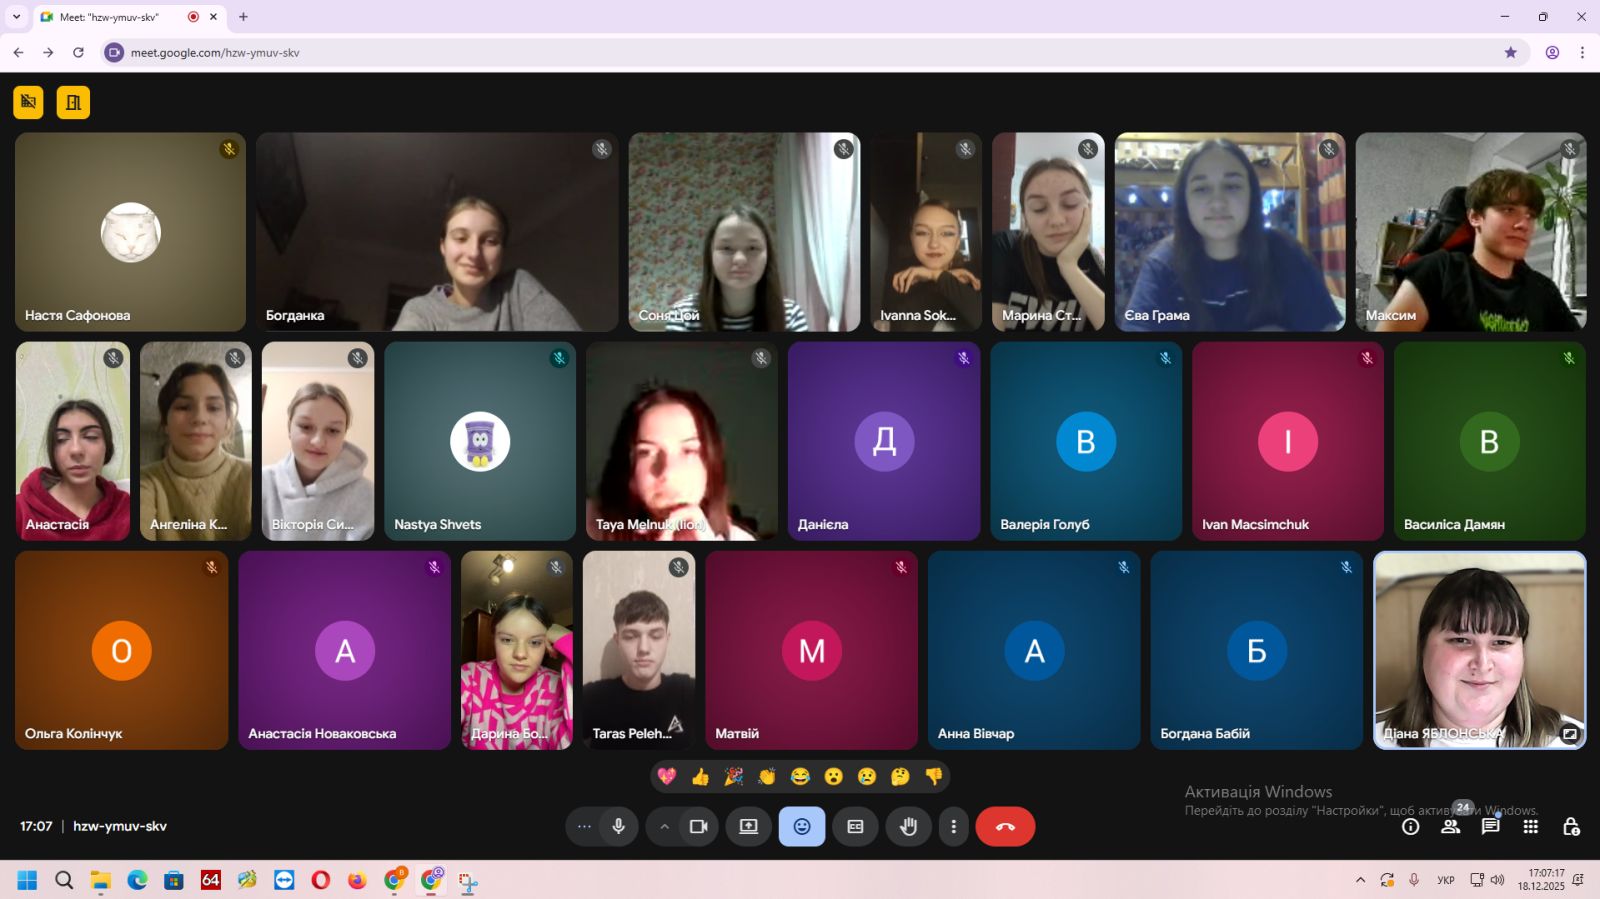Open the activities grid icon
The width and height of the screenshot is (1600, 899).
[1530, 827]
